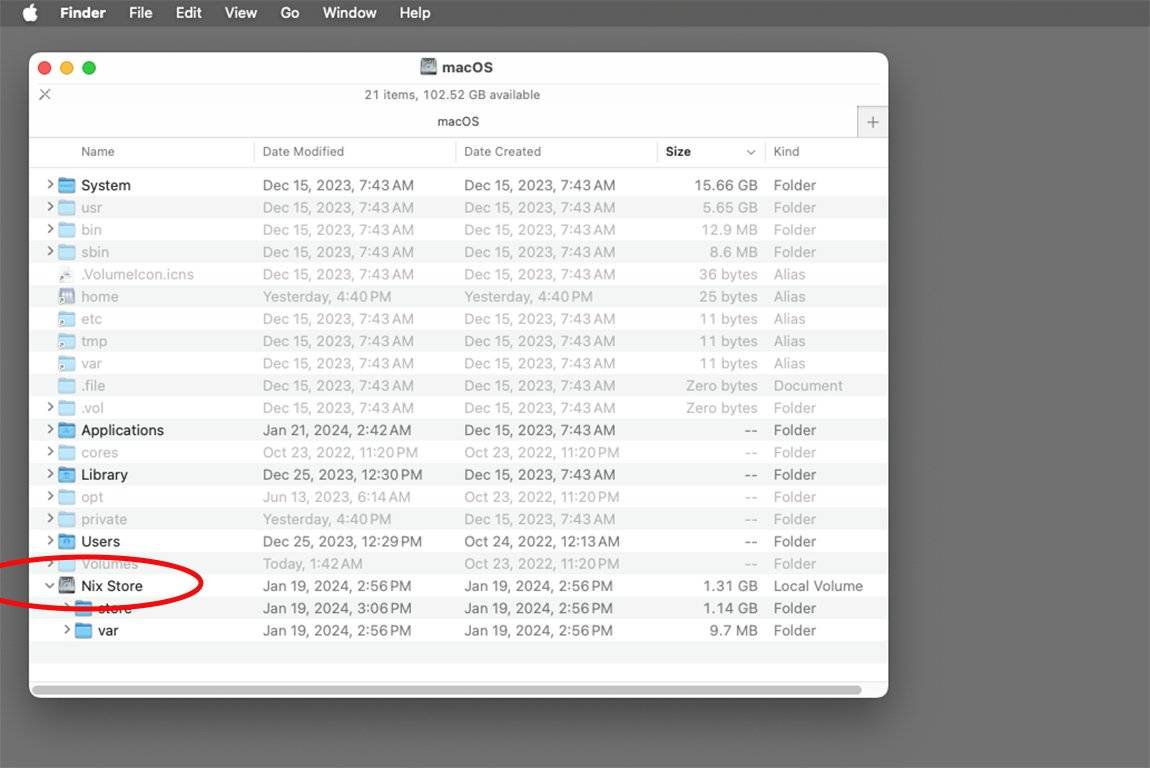Viewport: 1150px width, 768px height.
Task: Add a new tab with plus button
Action: coord(872,122)
